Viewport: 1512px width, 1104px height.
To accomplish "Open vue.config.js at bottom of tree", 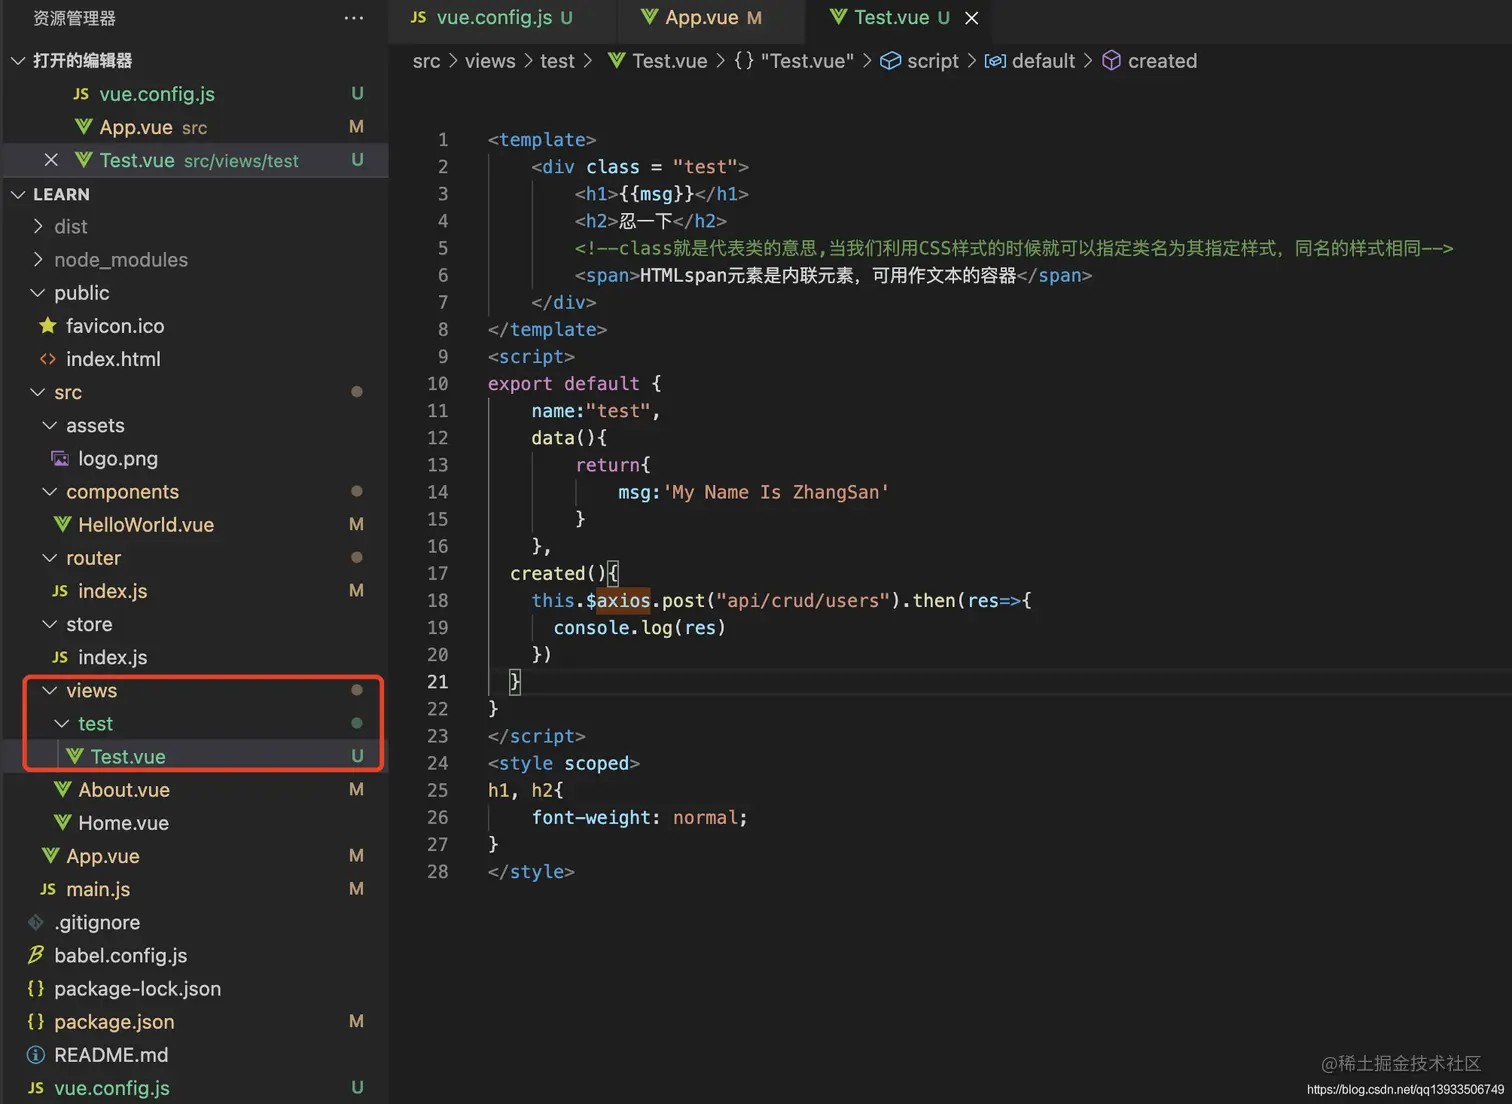I will pos(194,1088).
